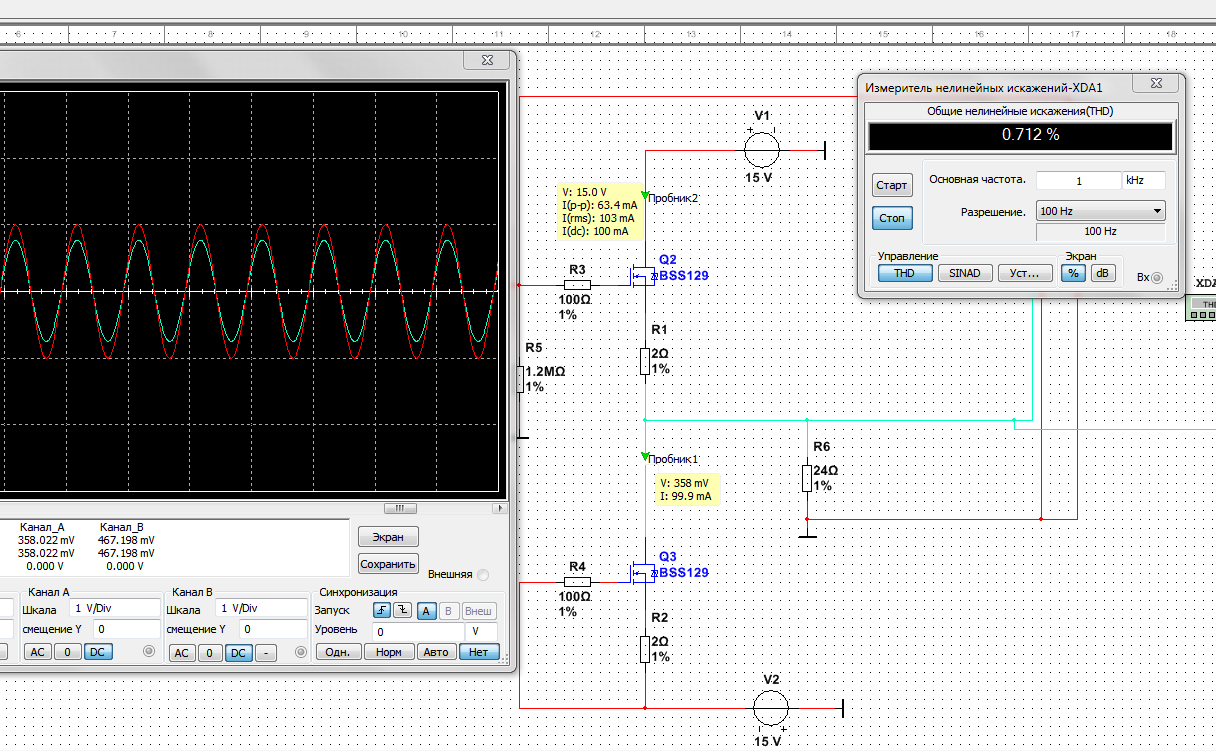Click the Уровень trigger level input field

417,632
